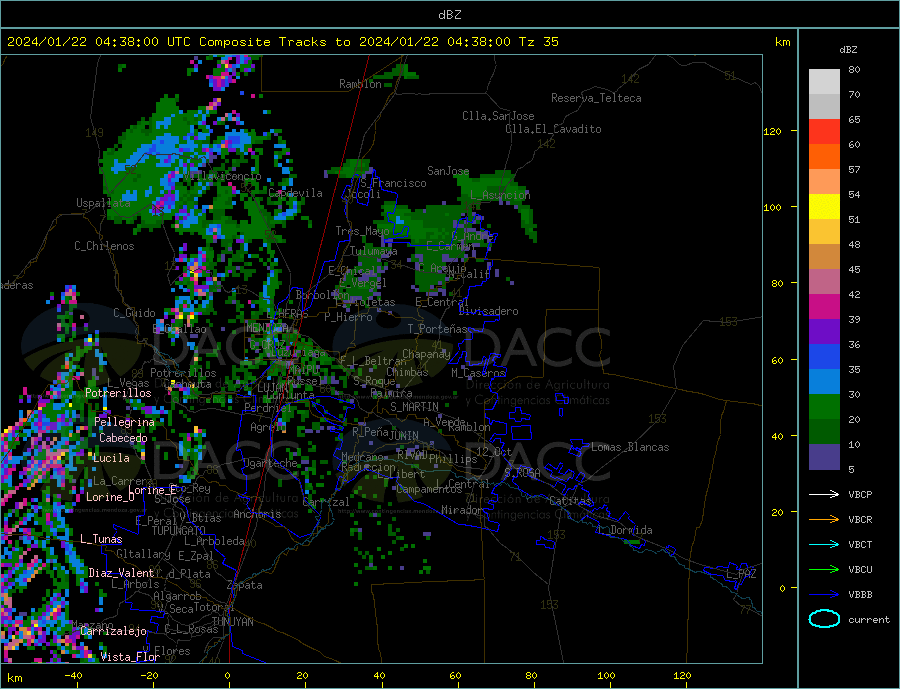Click the L_Tunas map label

(x=101, y=539)
